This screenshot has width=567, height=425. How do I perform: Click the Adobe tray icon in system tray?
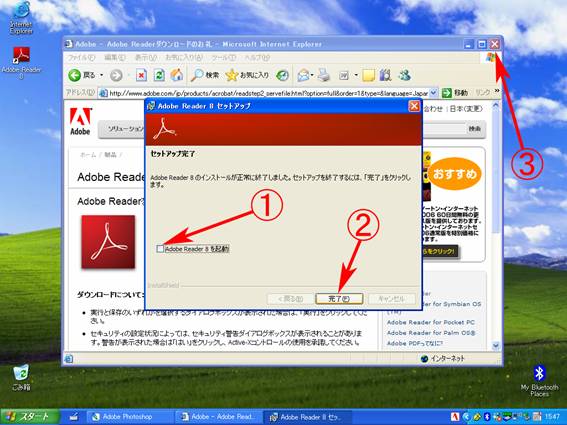point(455,417)
